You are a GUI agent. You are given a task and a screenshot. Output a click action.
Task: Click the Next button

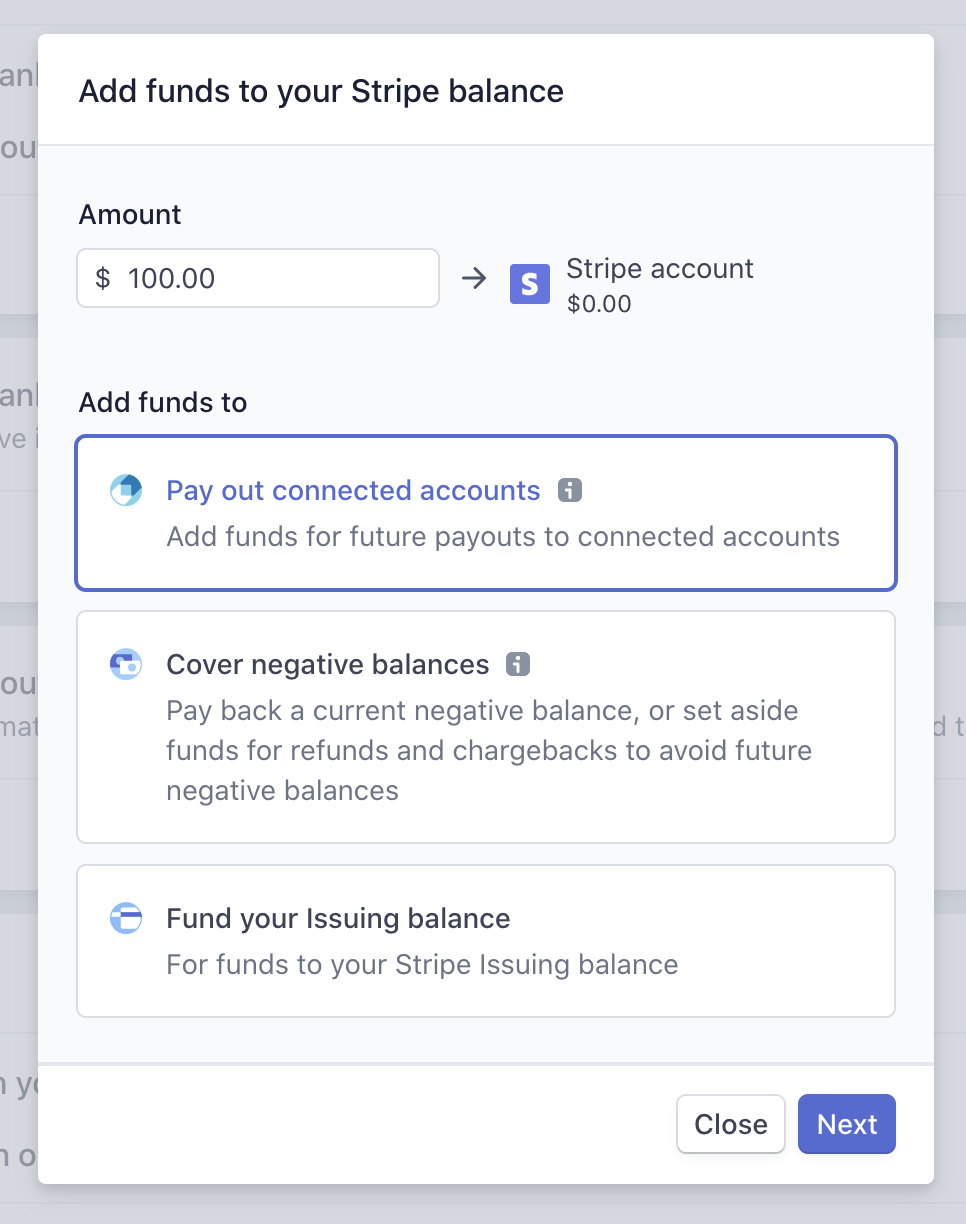point(846,1124)
